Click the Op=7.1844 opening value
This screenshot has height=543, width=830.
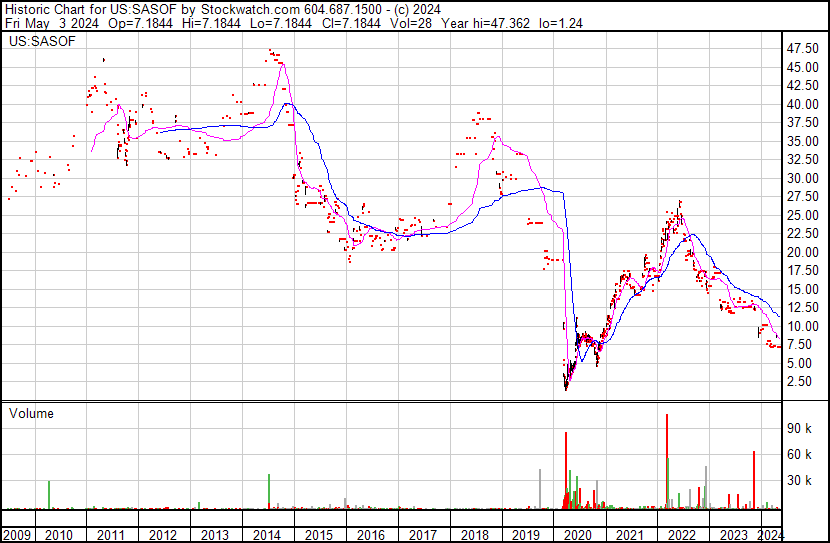(140, 23)
